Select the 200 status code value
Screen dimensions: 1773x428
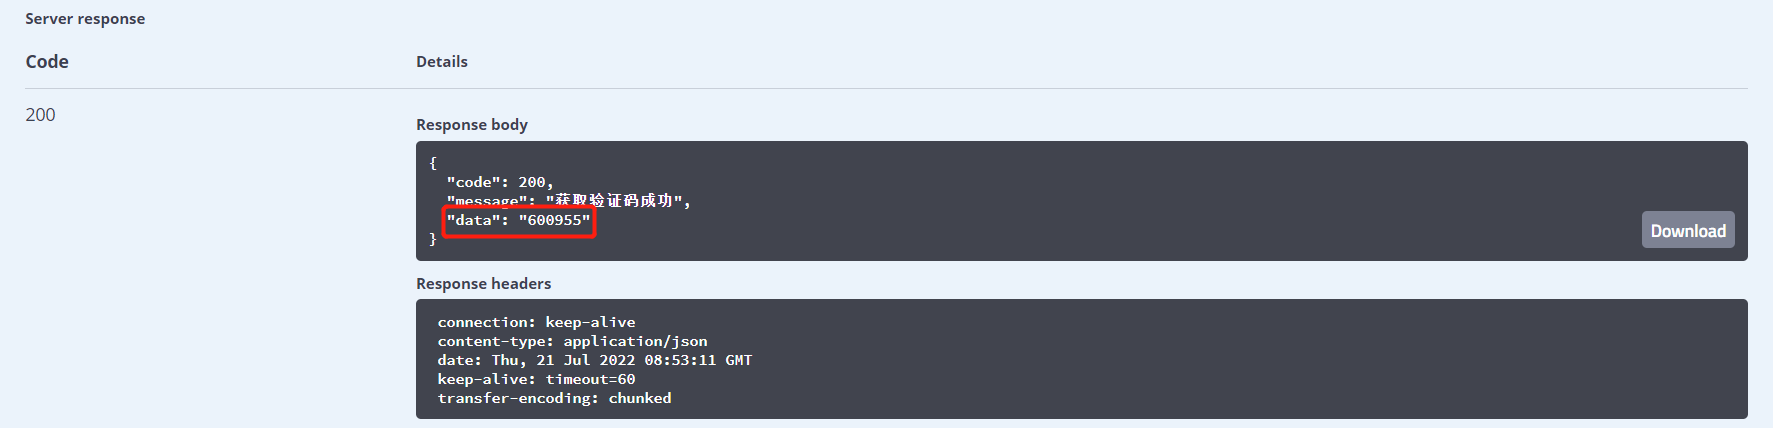41,115
